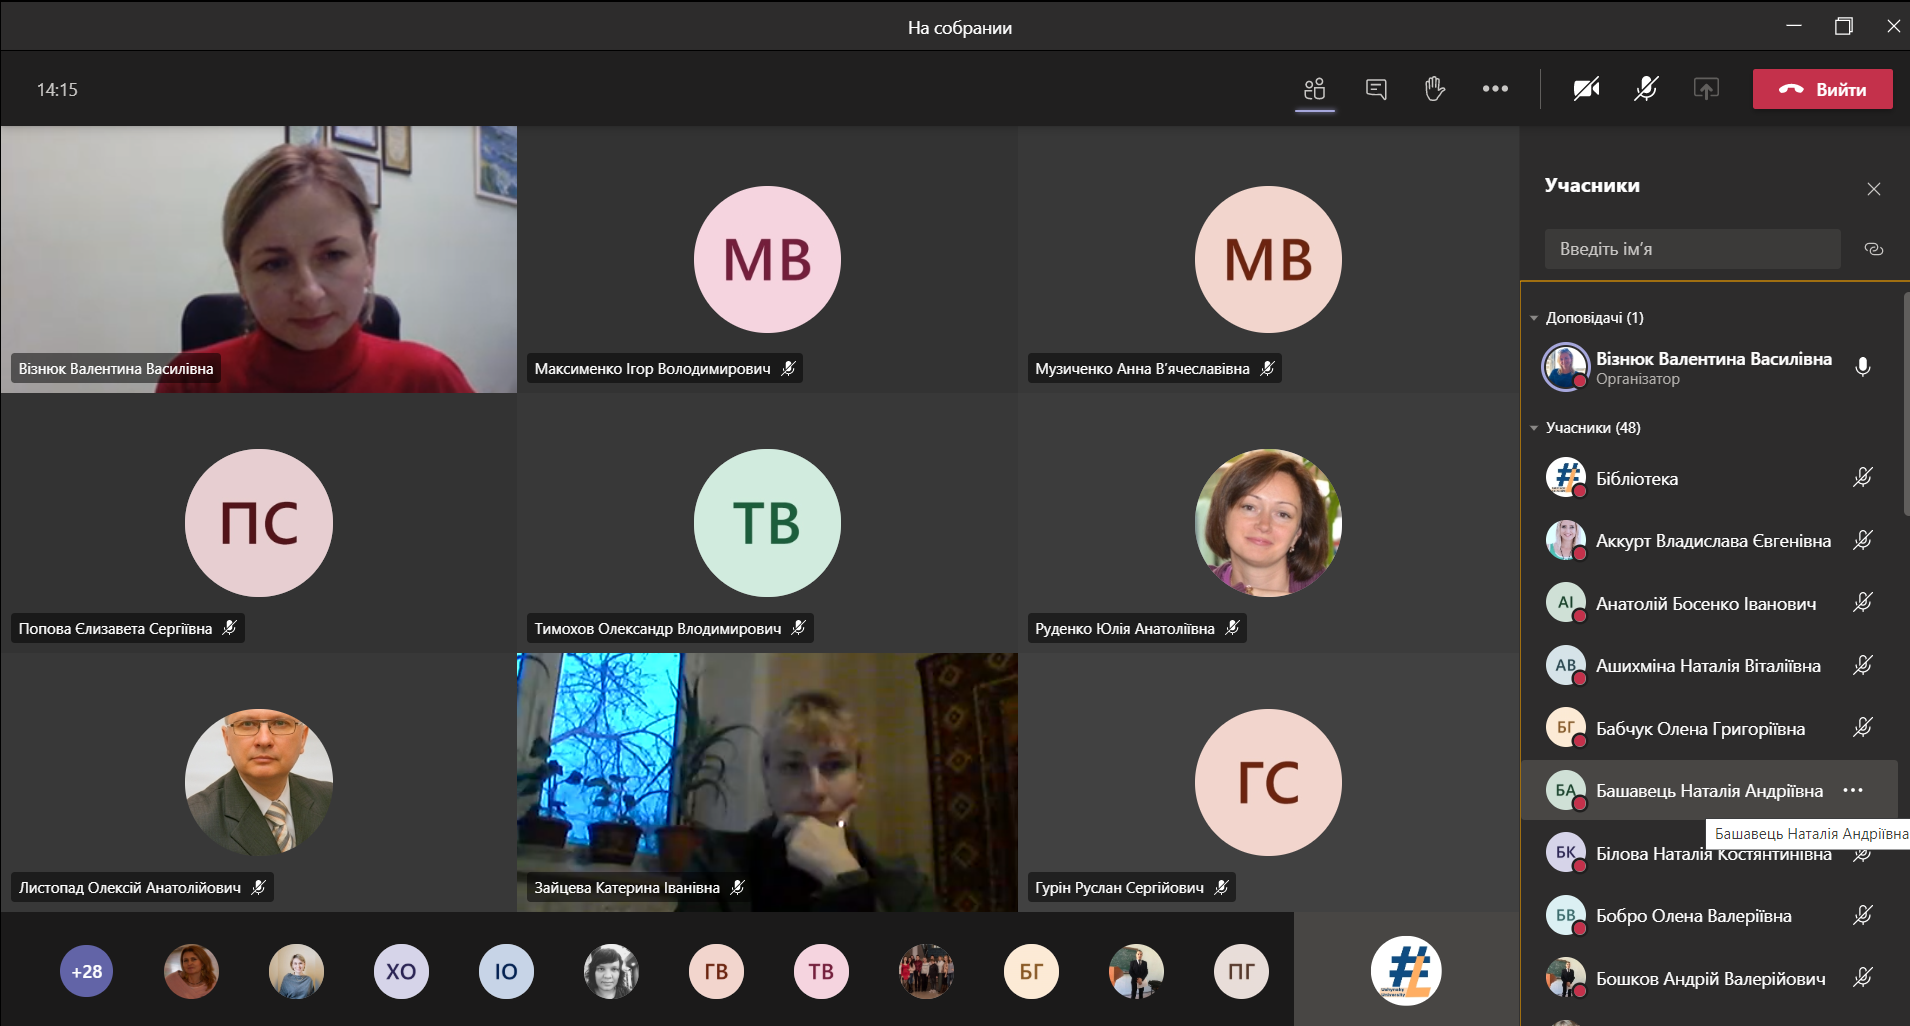Click the ТВ avatar in bottom strip
The height and width of the screenshot is (1026, 1910).
pos(821,971)
